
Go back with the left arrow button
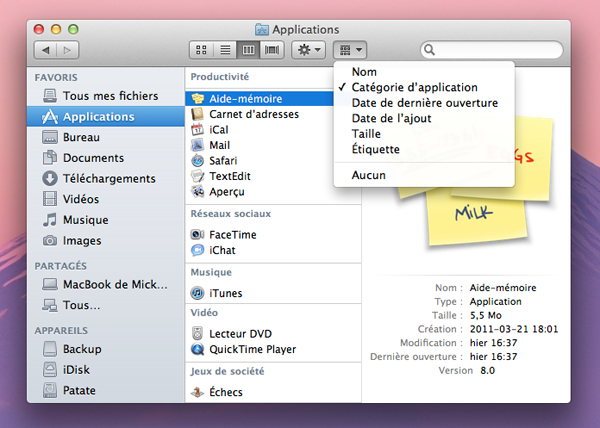pyautogui.click(x=46, y=50)
